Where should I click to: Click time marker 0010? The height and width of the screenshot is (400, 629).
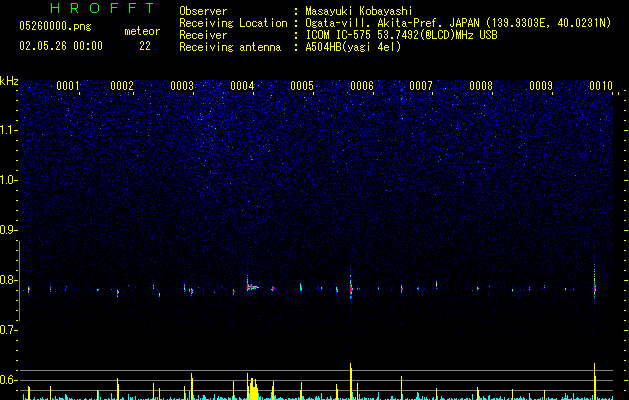[601, 85]
